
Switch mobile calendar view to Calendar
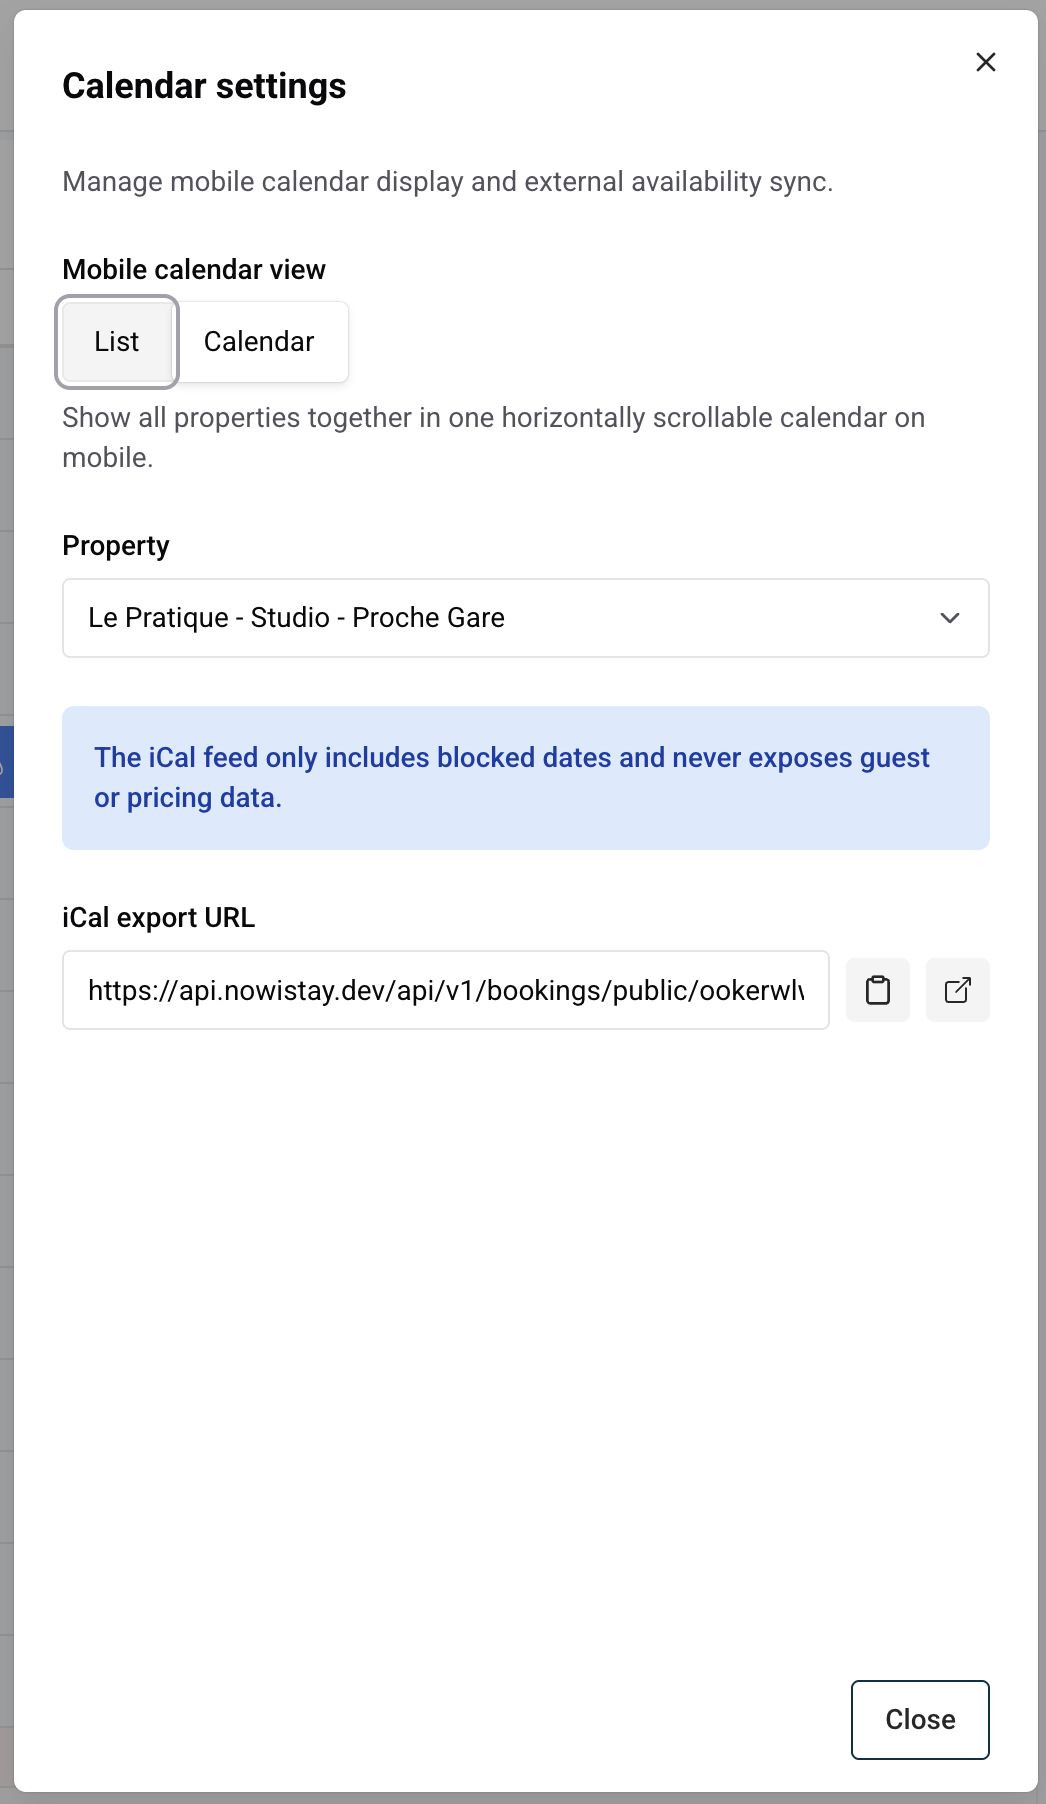(x=259, y=341)
